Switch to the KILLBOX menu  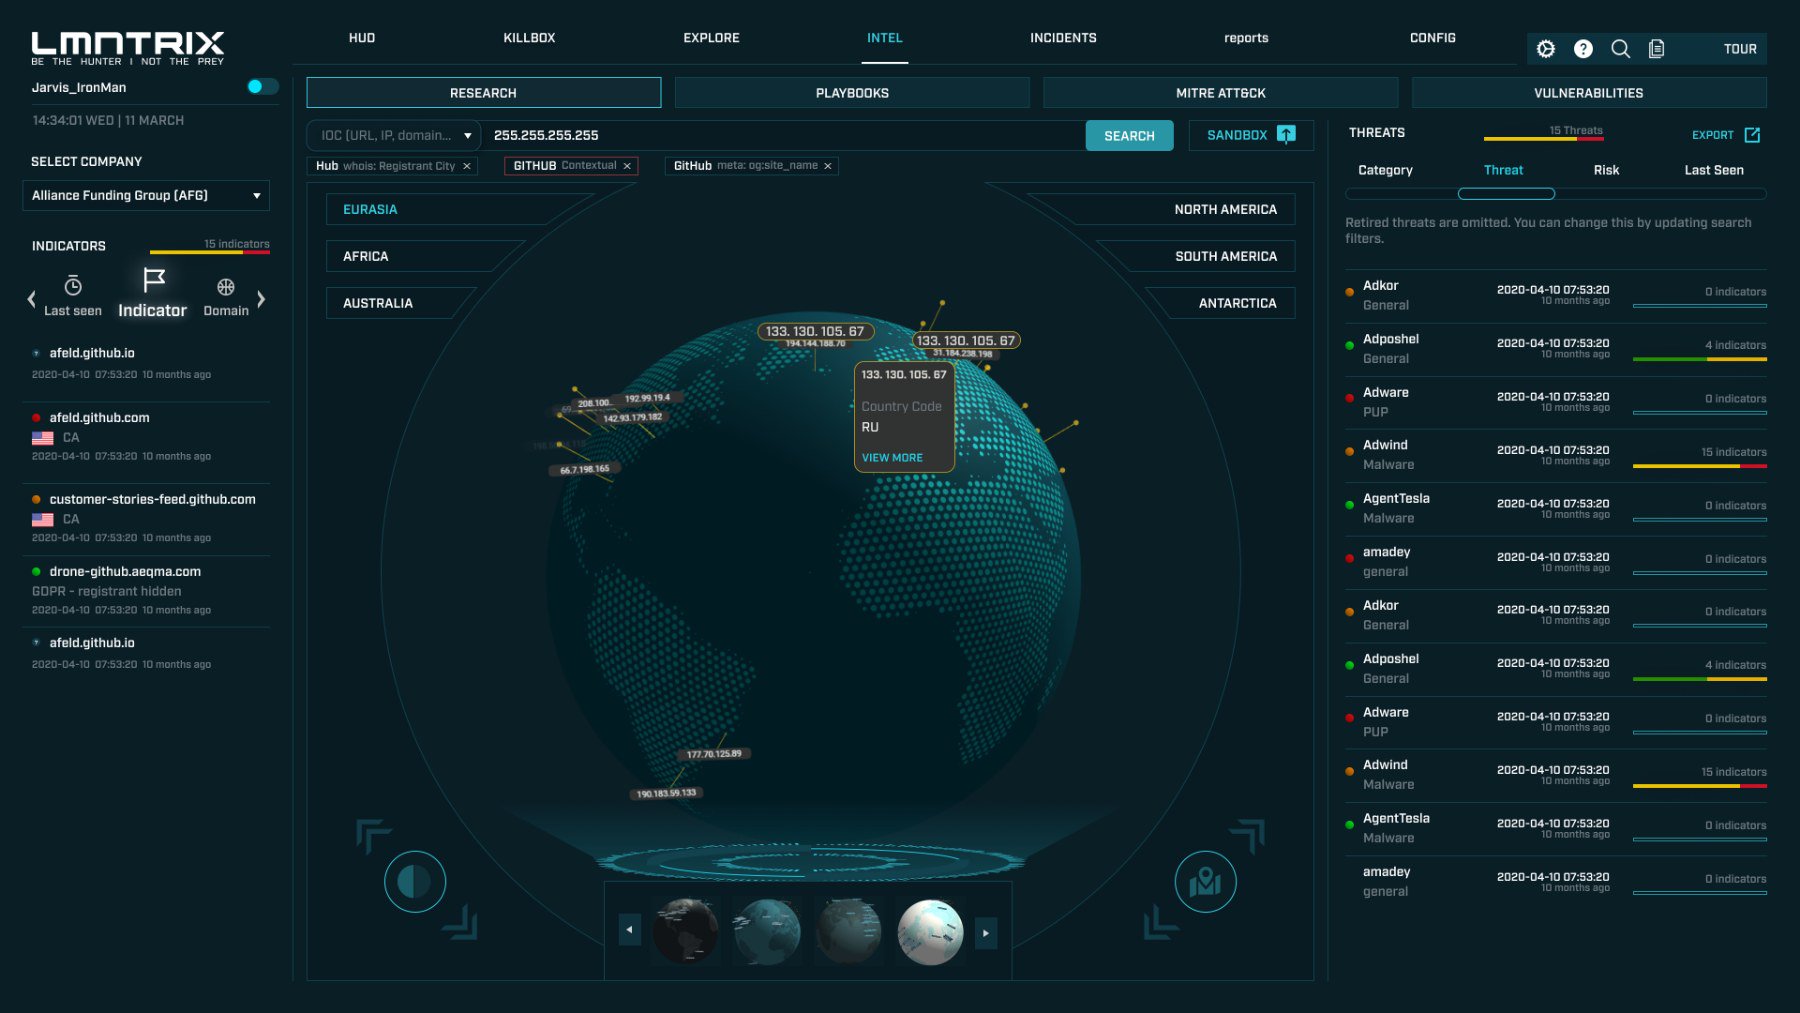point(529,38)
